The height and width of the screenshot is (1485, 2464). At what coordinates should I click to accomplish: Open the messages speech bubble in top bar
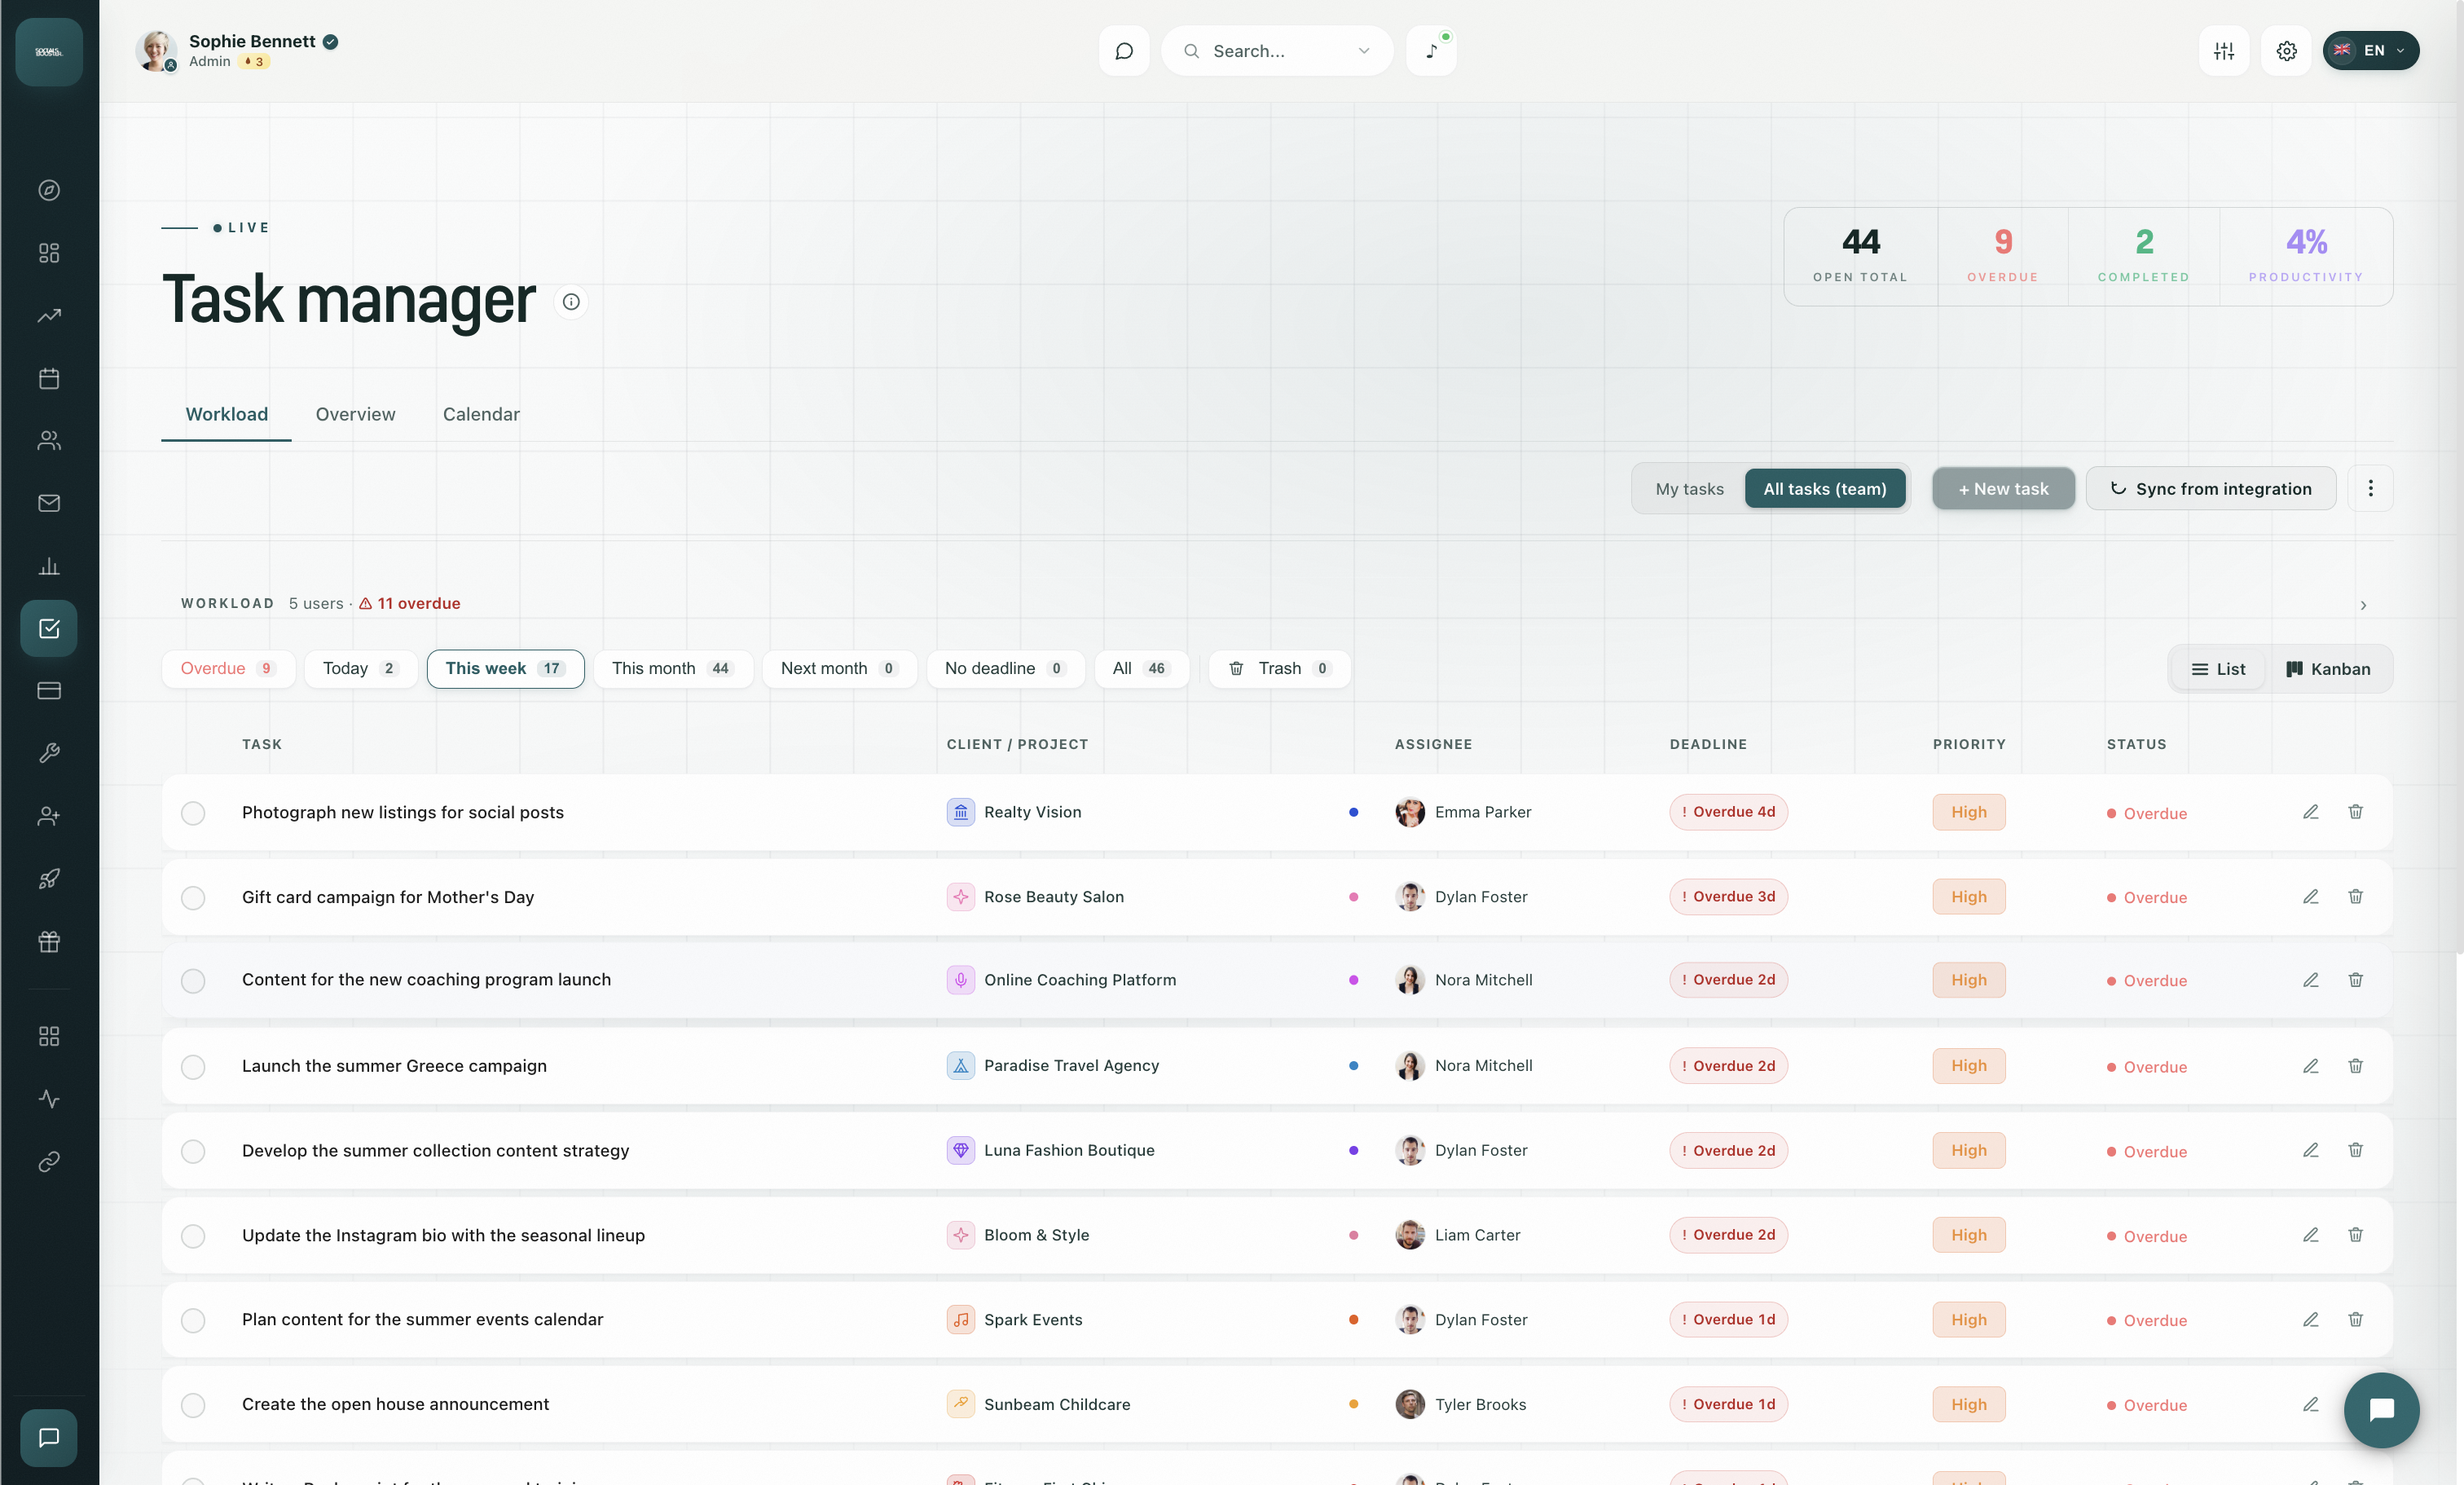click(1124, 51)
